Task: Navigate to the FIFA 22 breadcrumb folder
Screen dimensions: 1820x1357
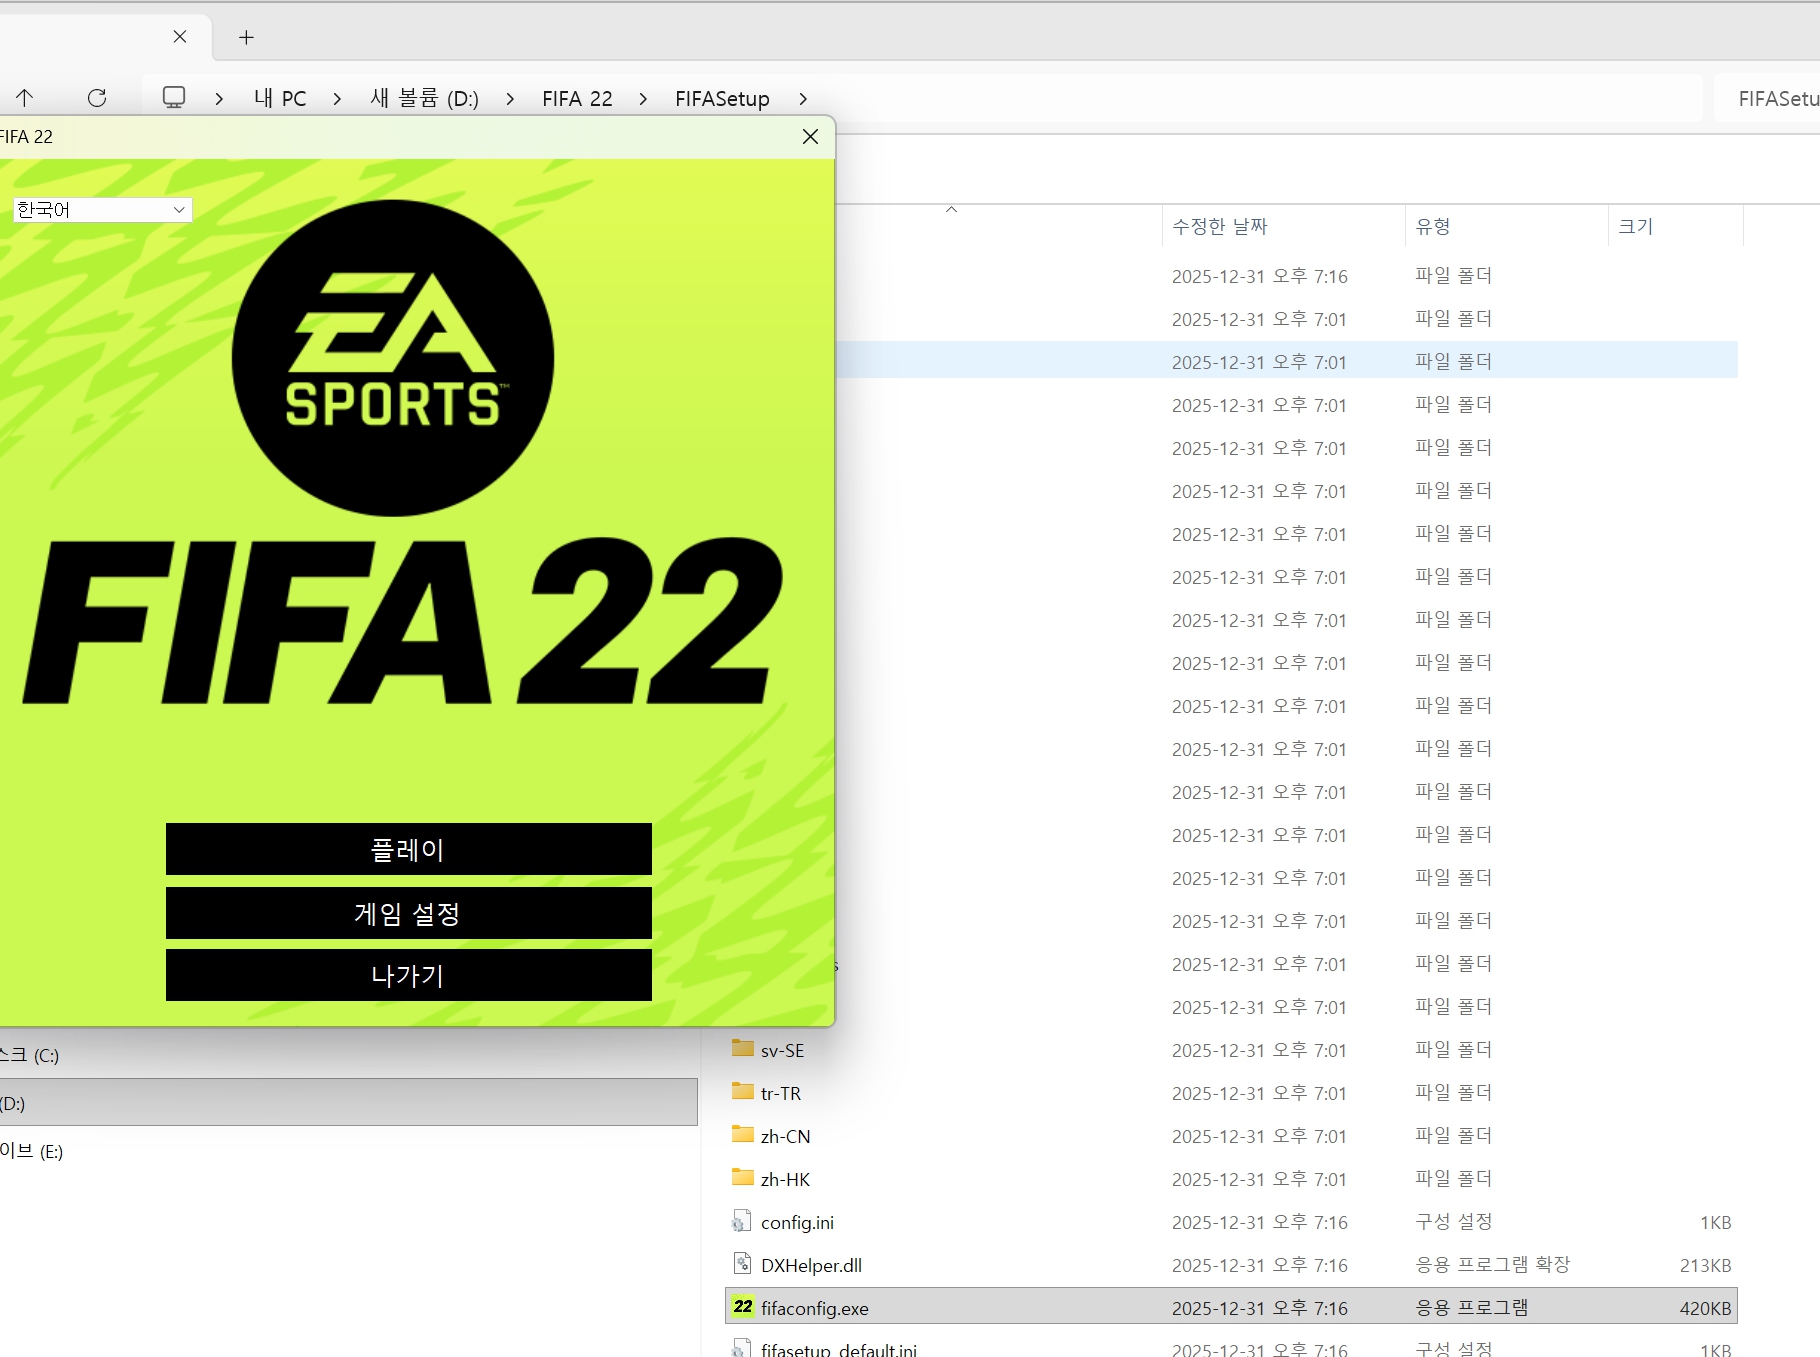Action: pos(577,98)
